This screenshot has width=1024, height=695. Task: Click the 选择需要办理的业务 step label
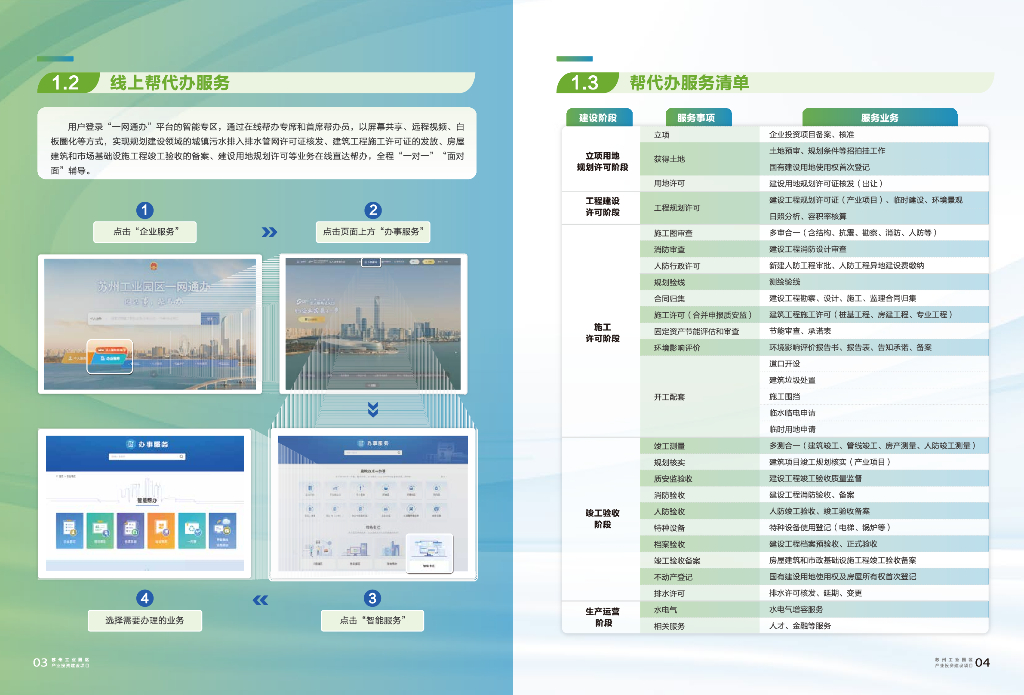(145, 621)
